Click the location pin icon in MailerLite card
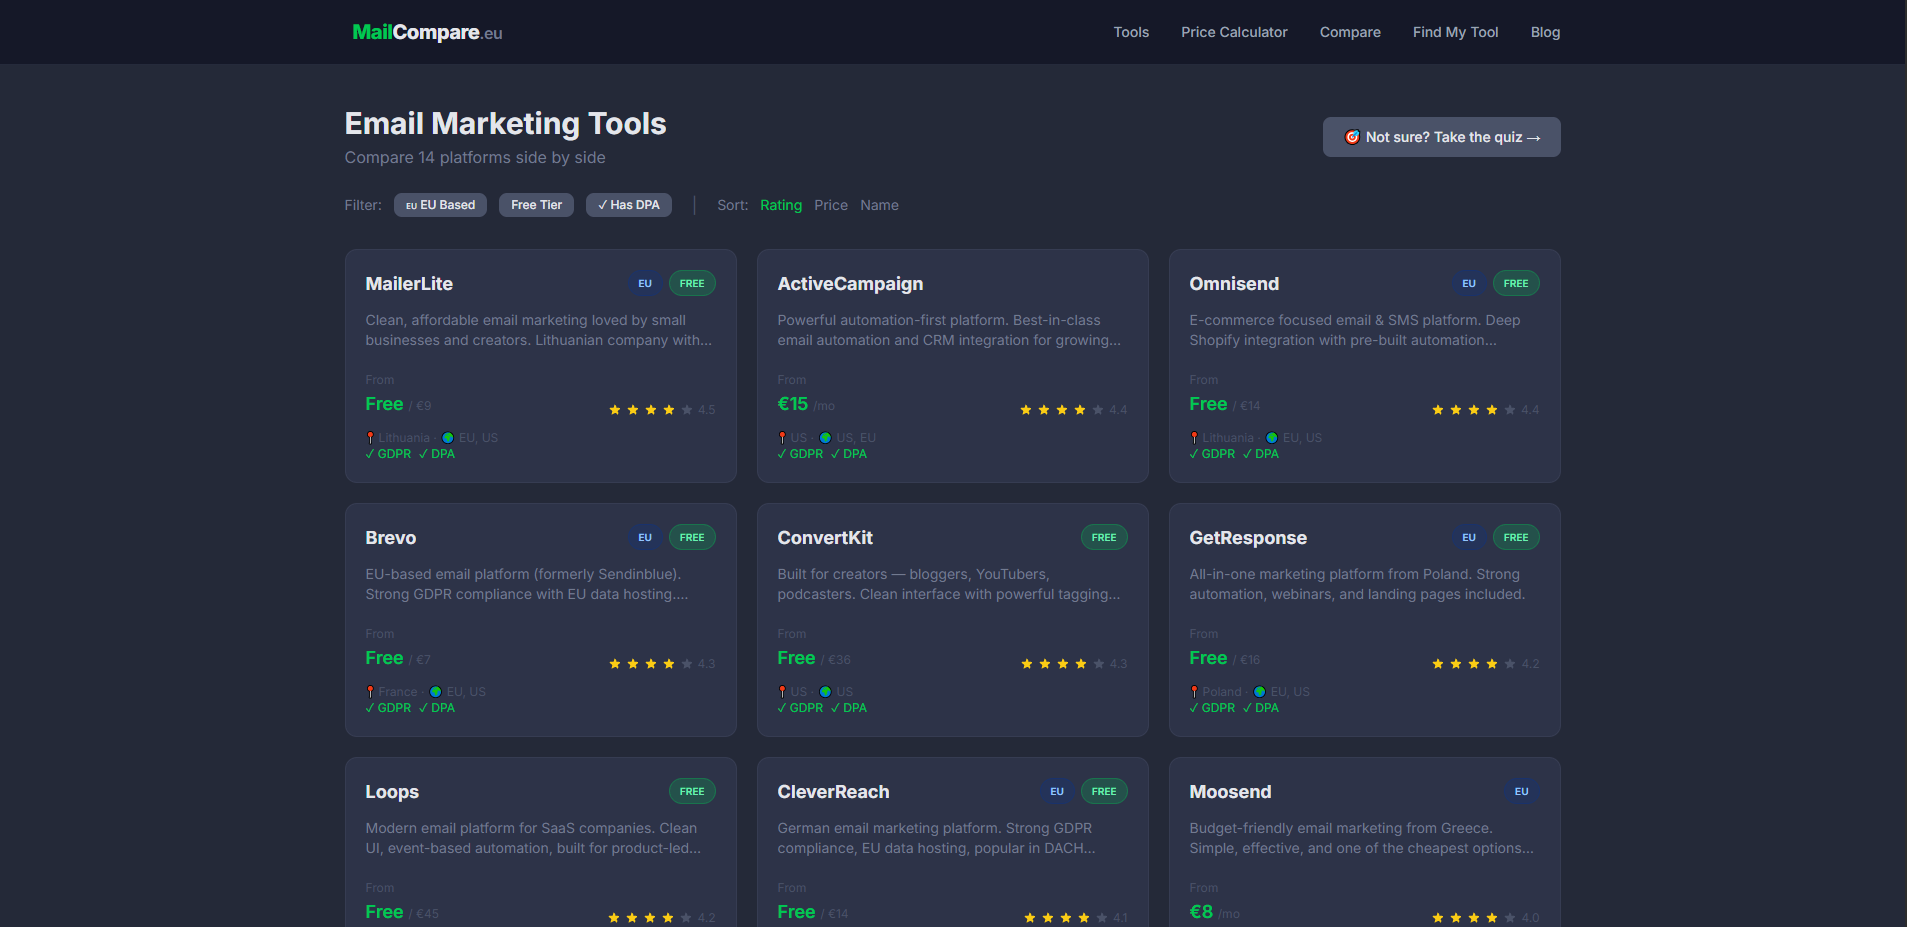This screenshot has height=927, width=1907. click(x=370, y=438)
